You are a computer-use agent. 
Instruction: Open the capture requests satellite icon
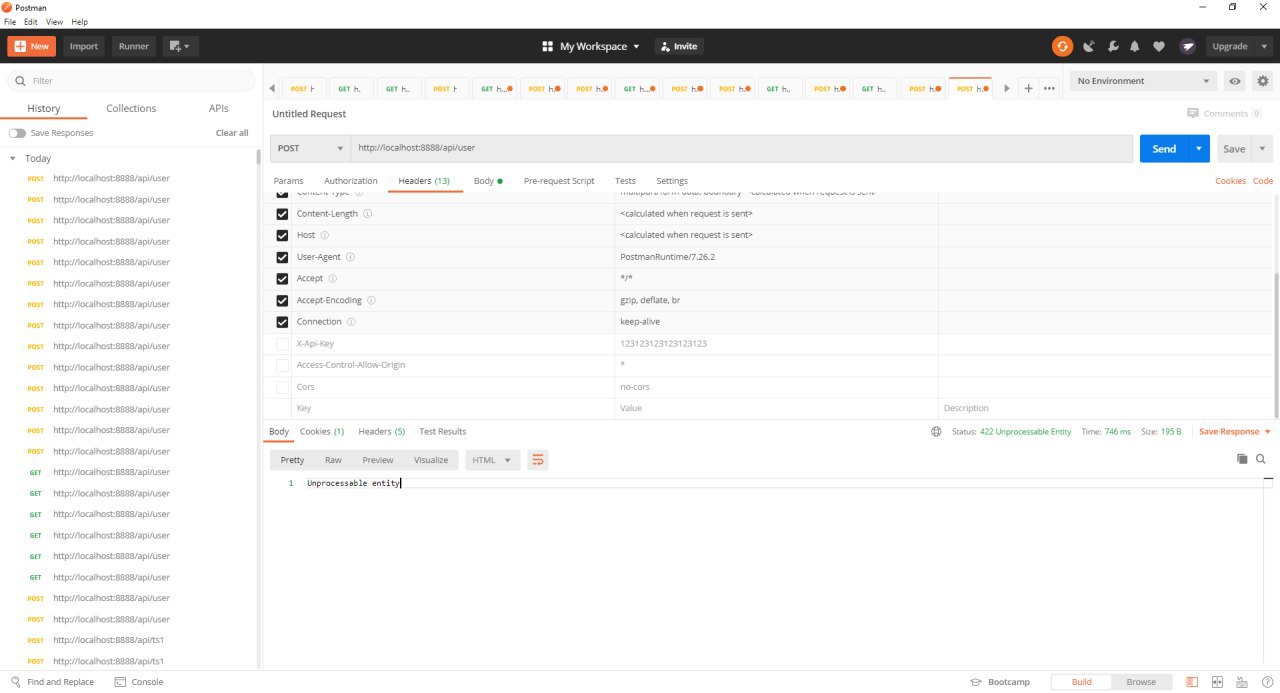pos(1088,46)
